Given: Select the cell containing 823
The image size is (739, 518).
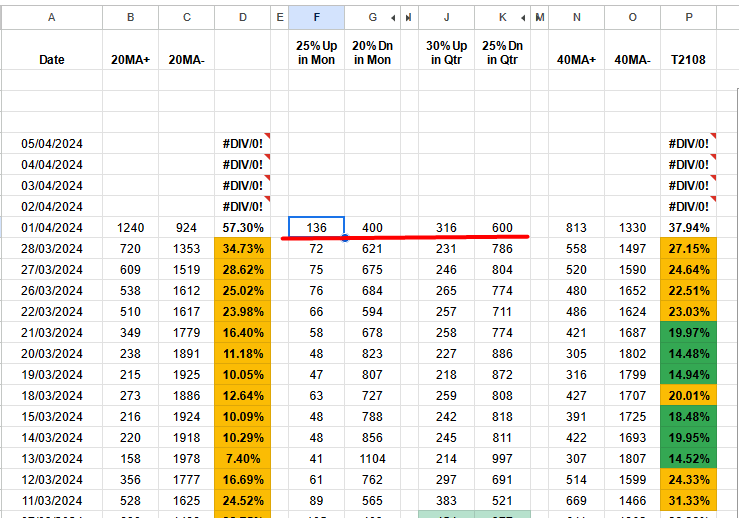Looking at the screenshot, I should [372, 354].
